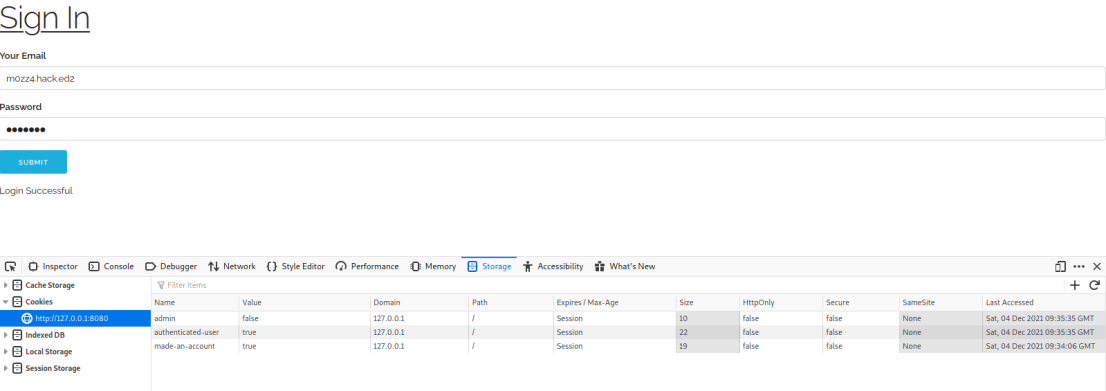Sort cookies by HttpOnly column header
The image size is (1106, 391).
[781, 302]
